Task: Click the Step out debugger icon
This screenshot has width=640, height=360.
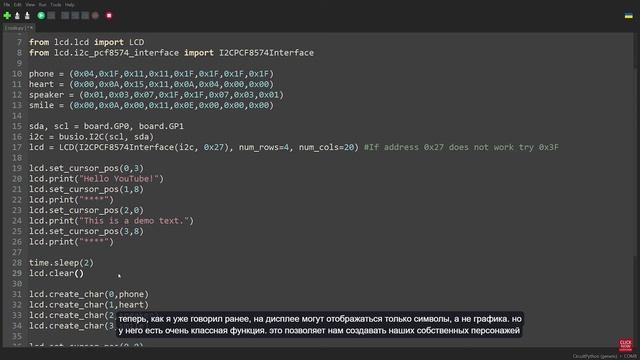Action: click(85, 16)
